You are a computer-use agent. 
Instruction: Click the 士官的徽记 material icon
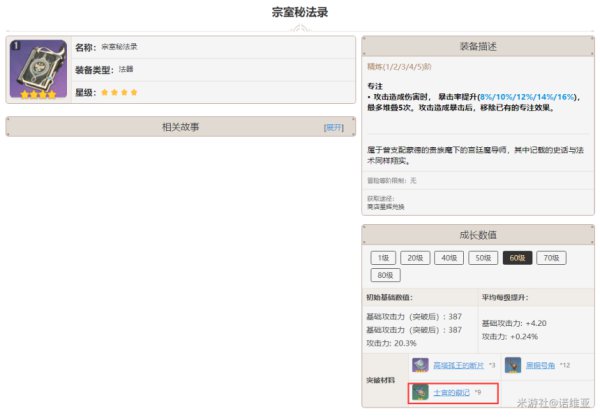(421, 393)
